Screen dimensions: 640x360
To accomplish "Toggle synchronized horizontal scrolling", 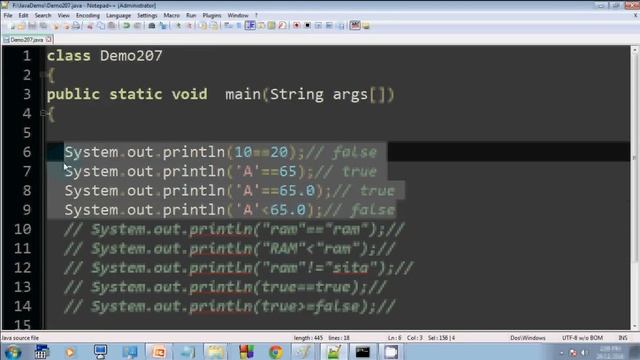I will [x=214, y=26].
